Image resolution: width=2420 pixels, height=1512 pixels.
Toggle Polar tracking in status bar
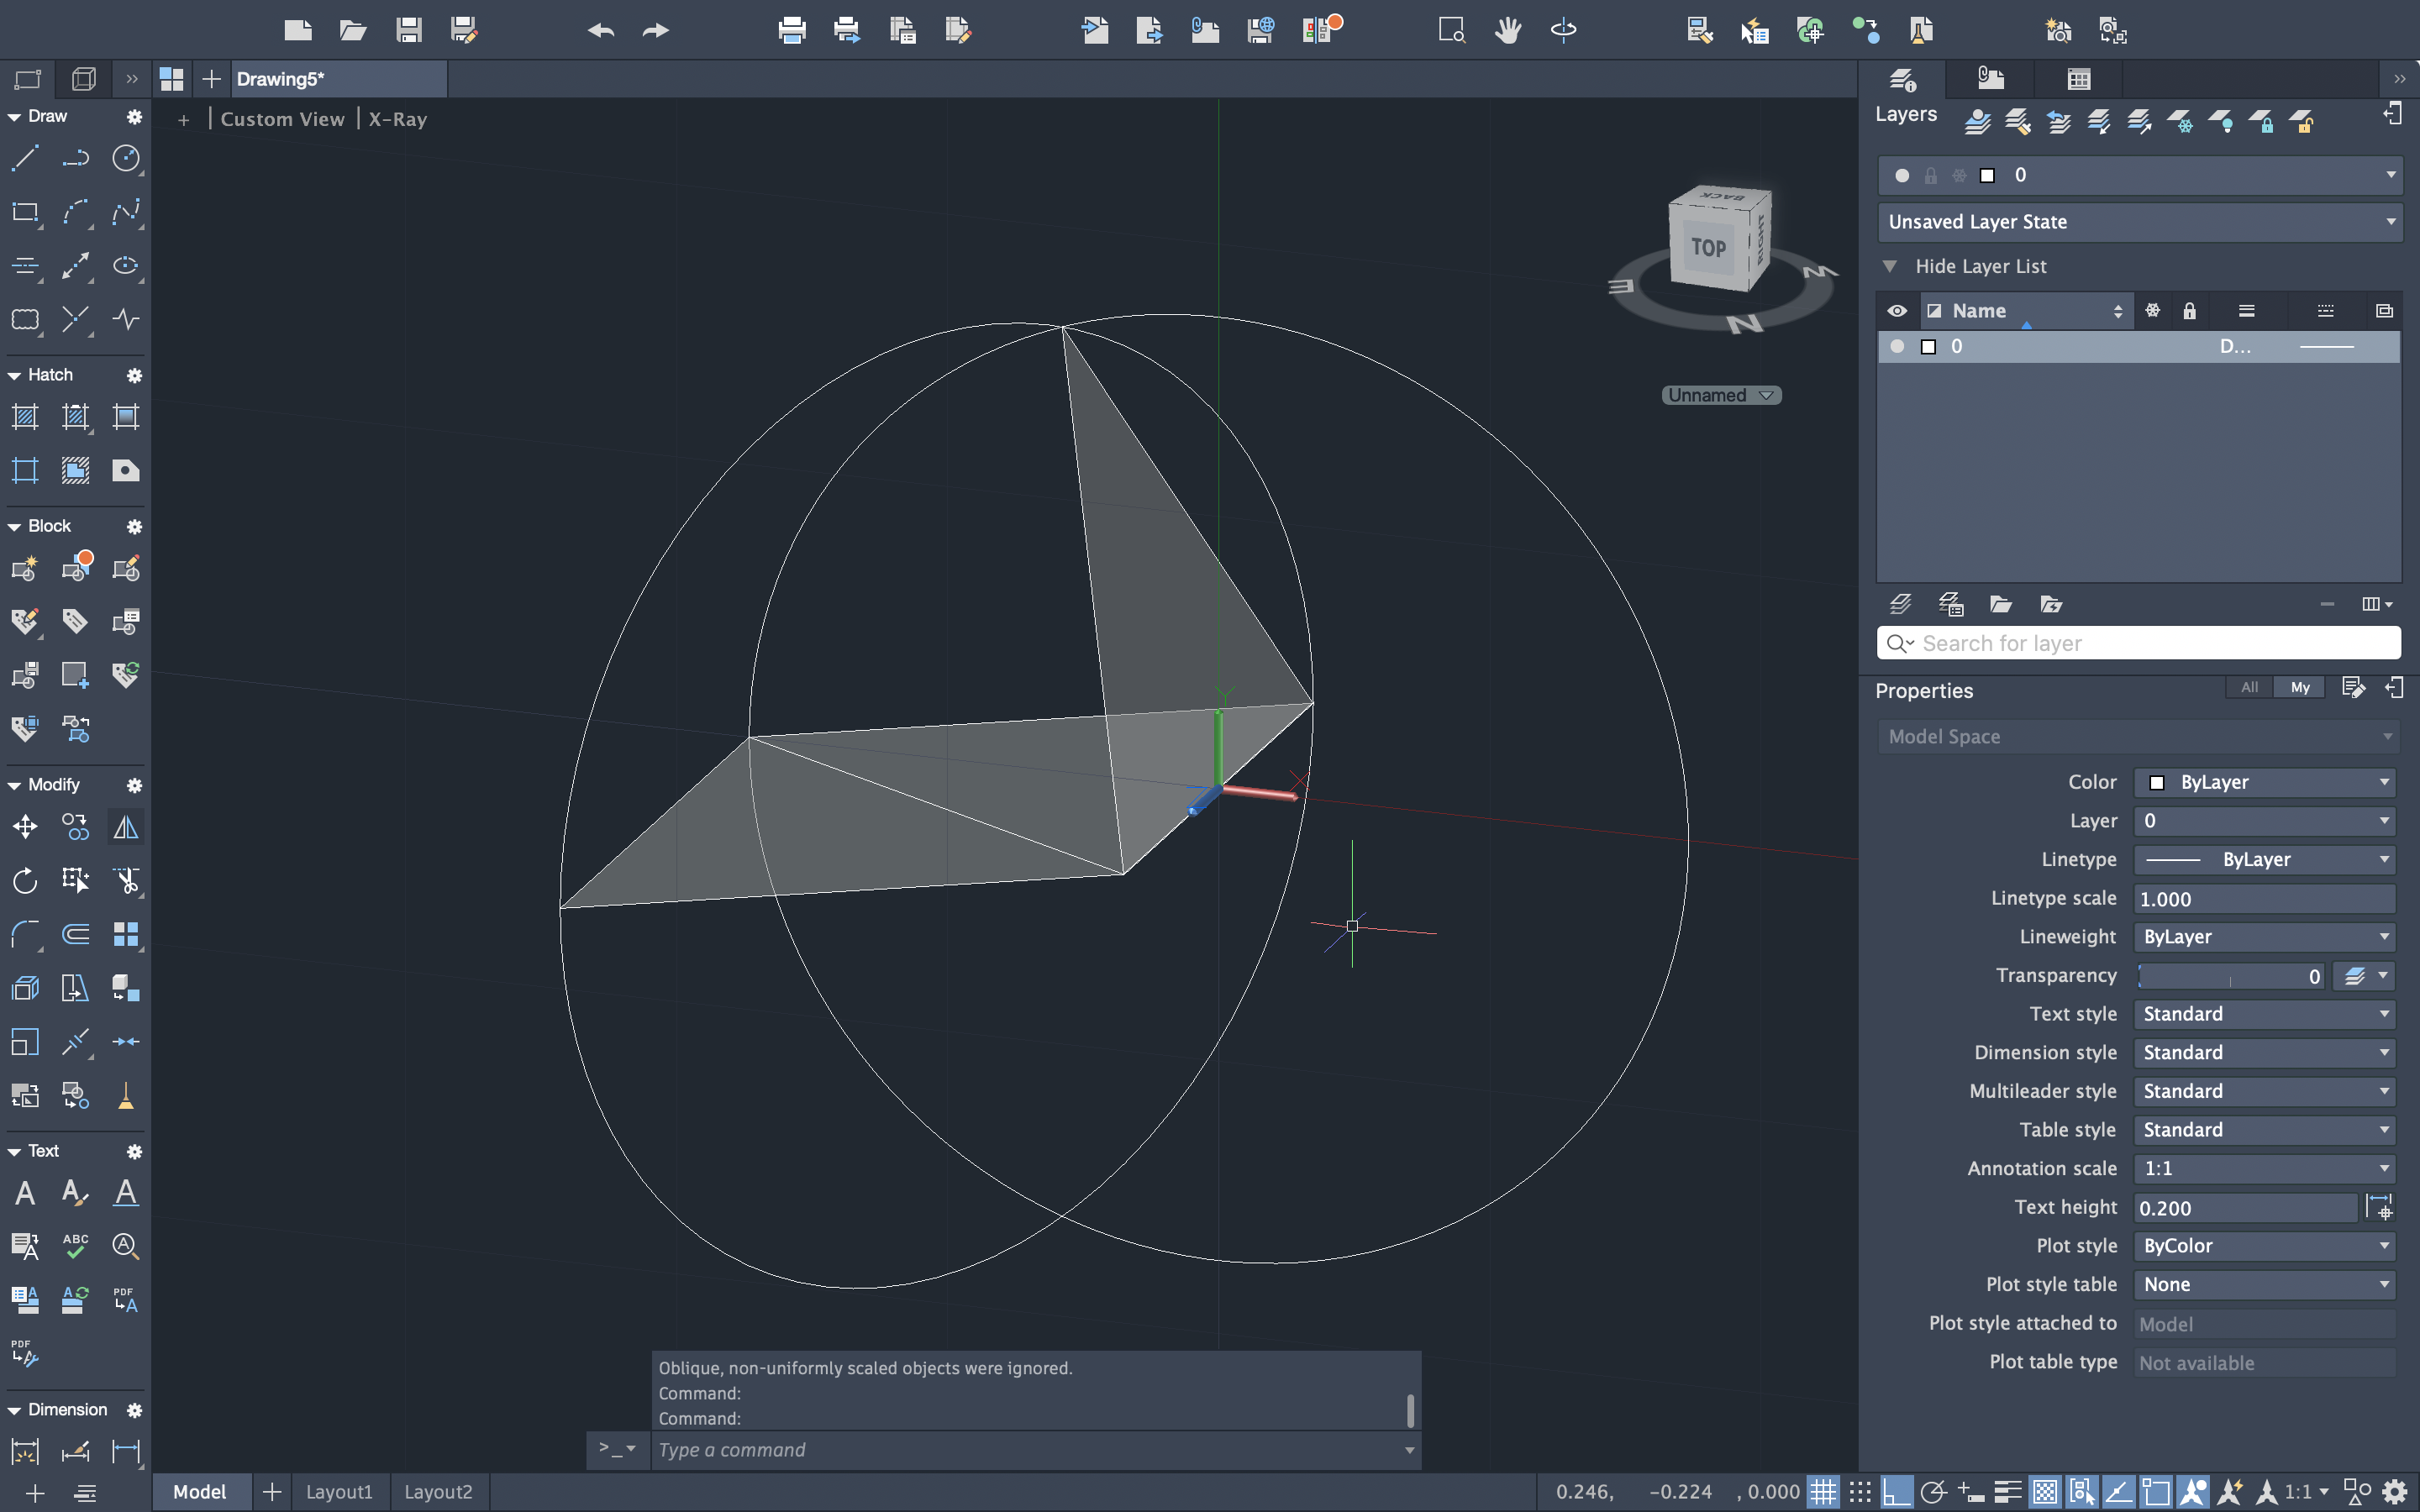click(1933, 1492)
